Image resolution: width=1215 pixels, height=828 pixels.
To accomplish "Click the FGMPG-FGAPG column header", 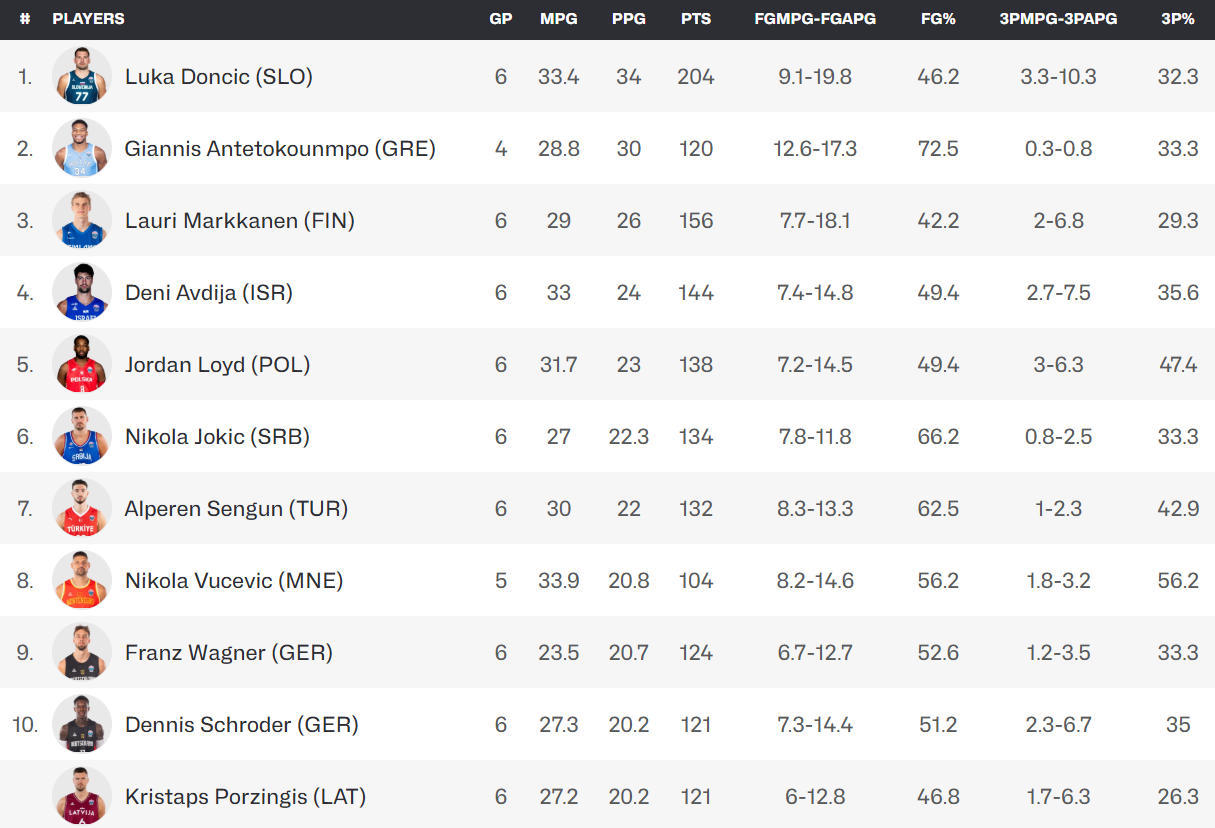I will pyautogui.click(x=815, y=19).
